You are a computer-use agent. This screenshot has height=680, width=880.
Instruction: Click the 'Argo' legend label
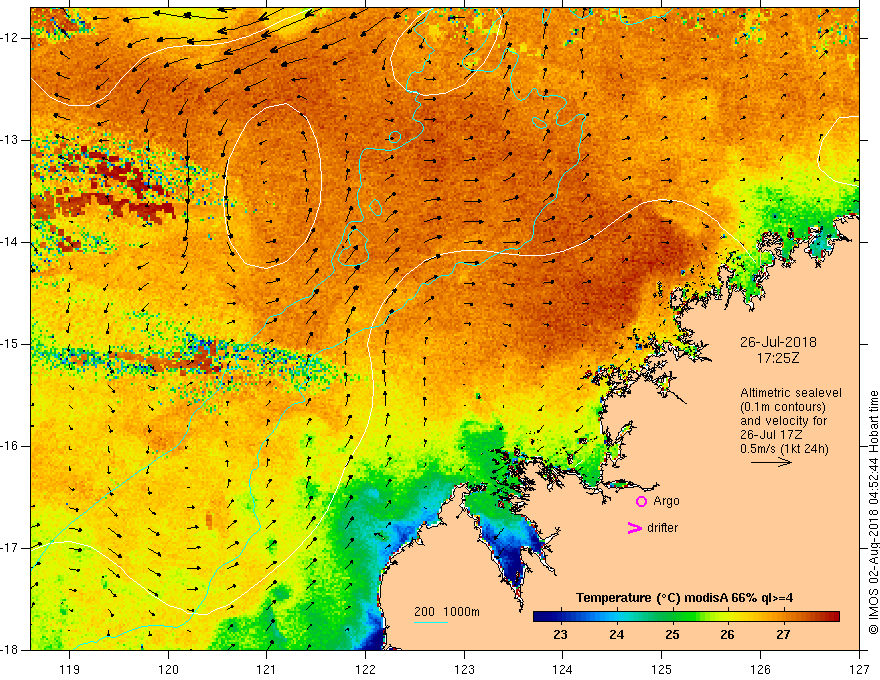[666, 501]
